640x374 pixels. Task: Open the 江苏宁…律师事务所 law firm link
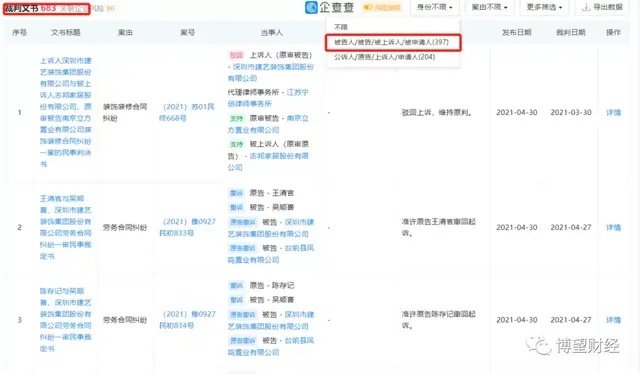(x=268, y=98)
